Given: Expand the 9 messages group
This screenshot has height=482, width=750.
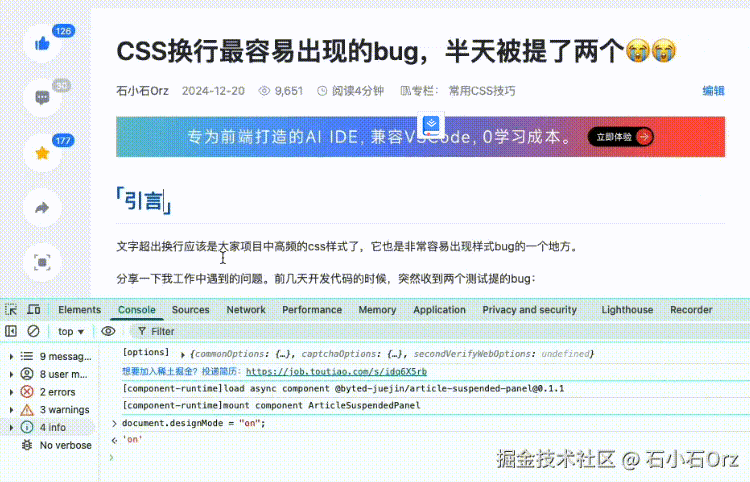Looking at the screenshot, I should click(11, 356).
